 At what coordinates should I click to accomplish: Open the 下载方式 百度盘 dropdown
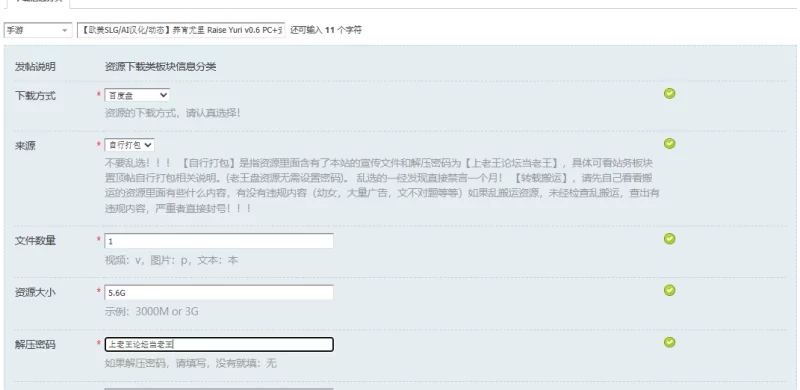(x=137, y=95)
